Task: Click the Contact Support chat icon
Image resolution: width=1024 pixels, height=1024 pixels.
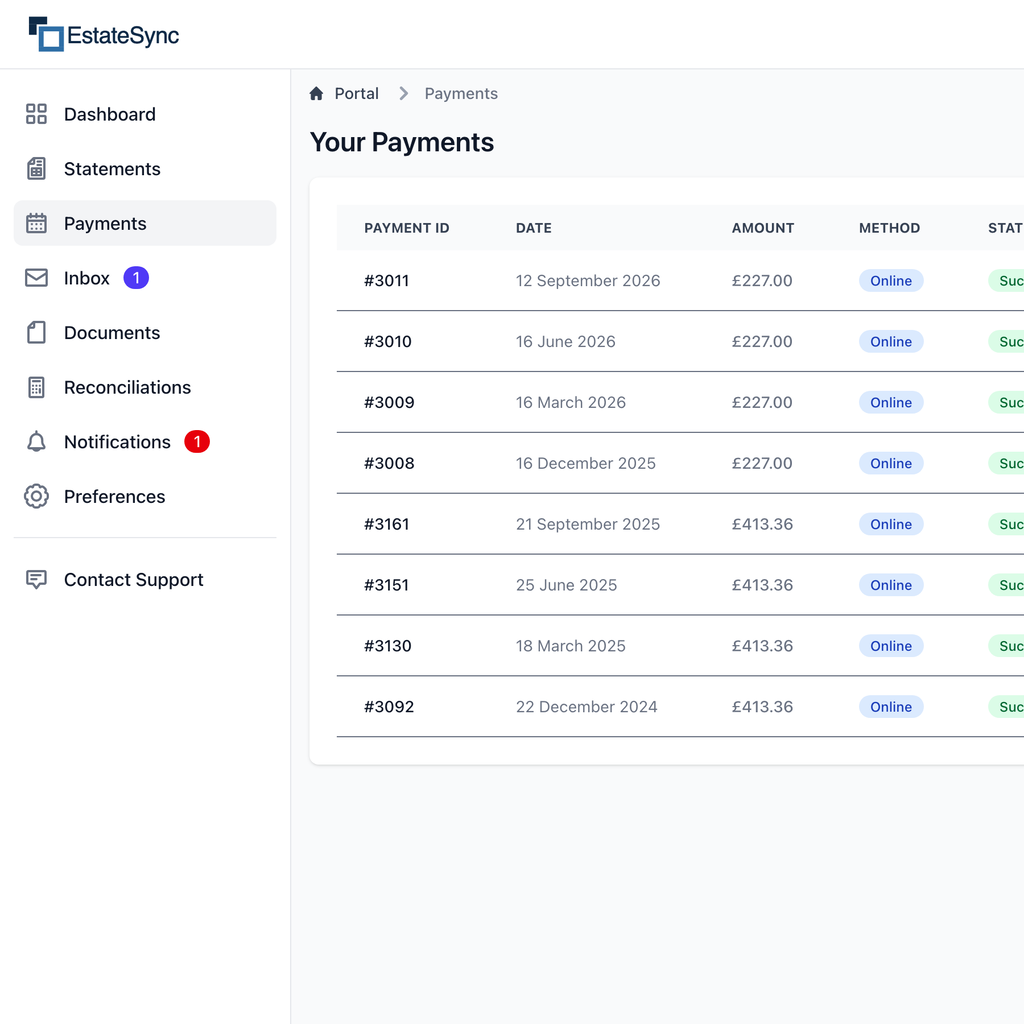Action: pos(36,579)
